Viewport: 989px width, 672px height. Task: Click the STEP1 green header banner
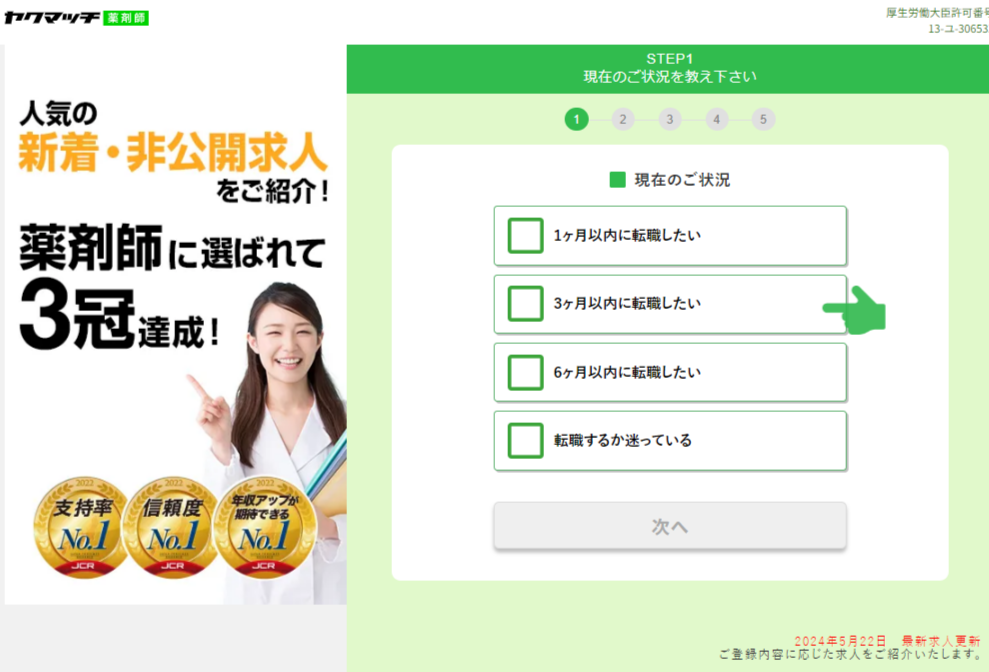click(668, 69)
